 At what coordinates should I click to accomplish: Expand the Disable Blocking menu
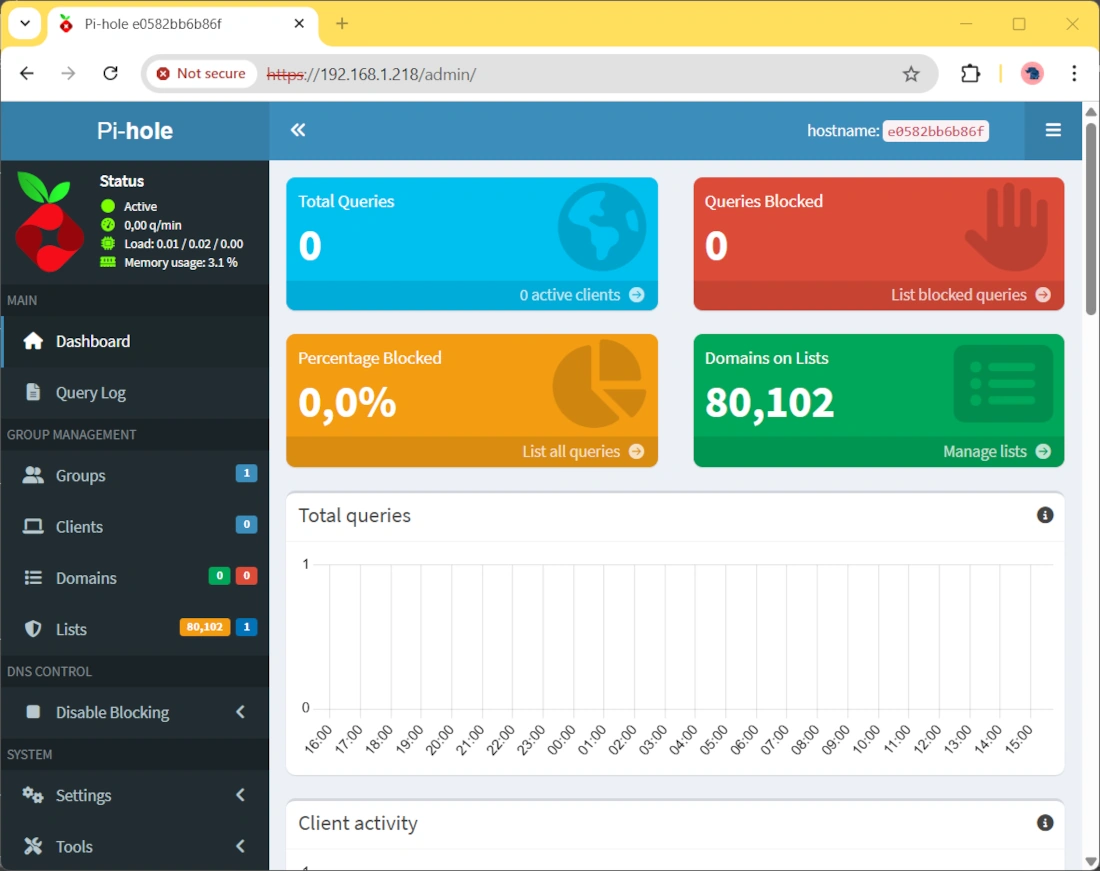coord(110,712)
